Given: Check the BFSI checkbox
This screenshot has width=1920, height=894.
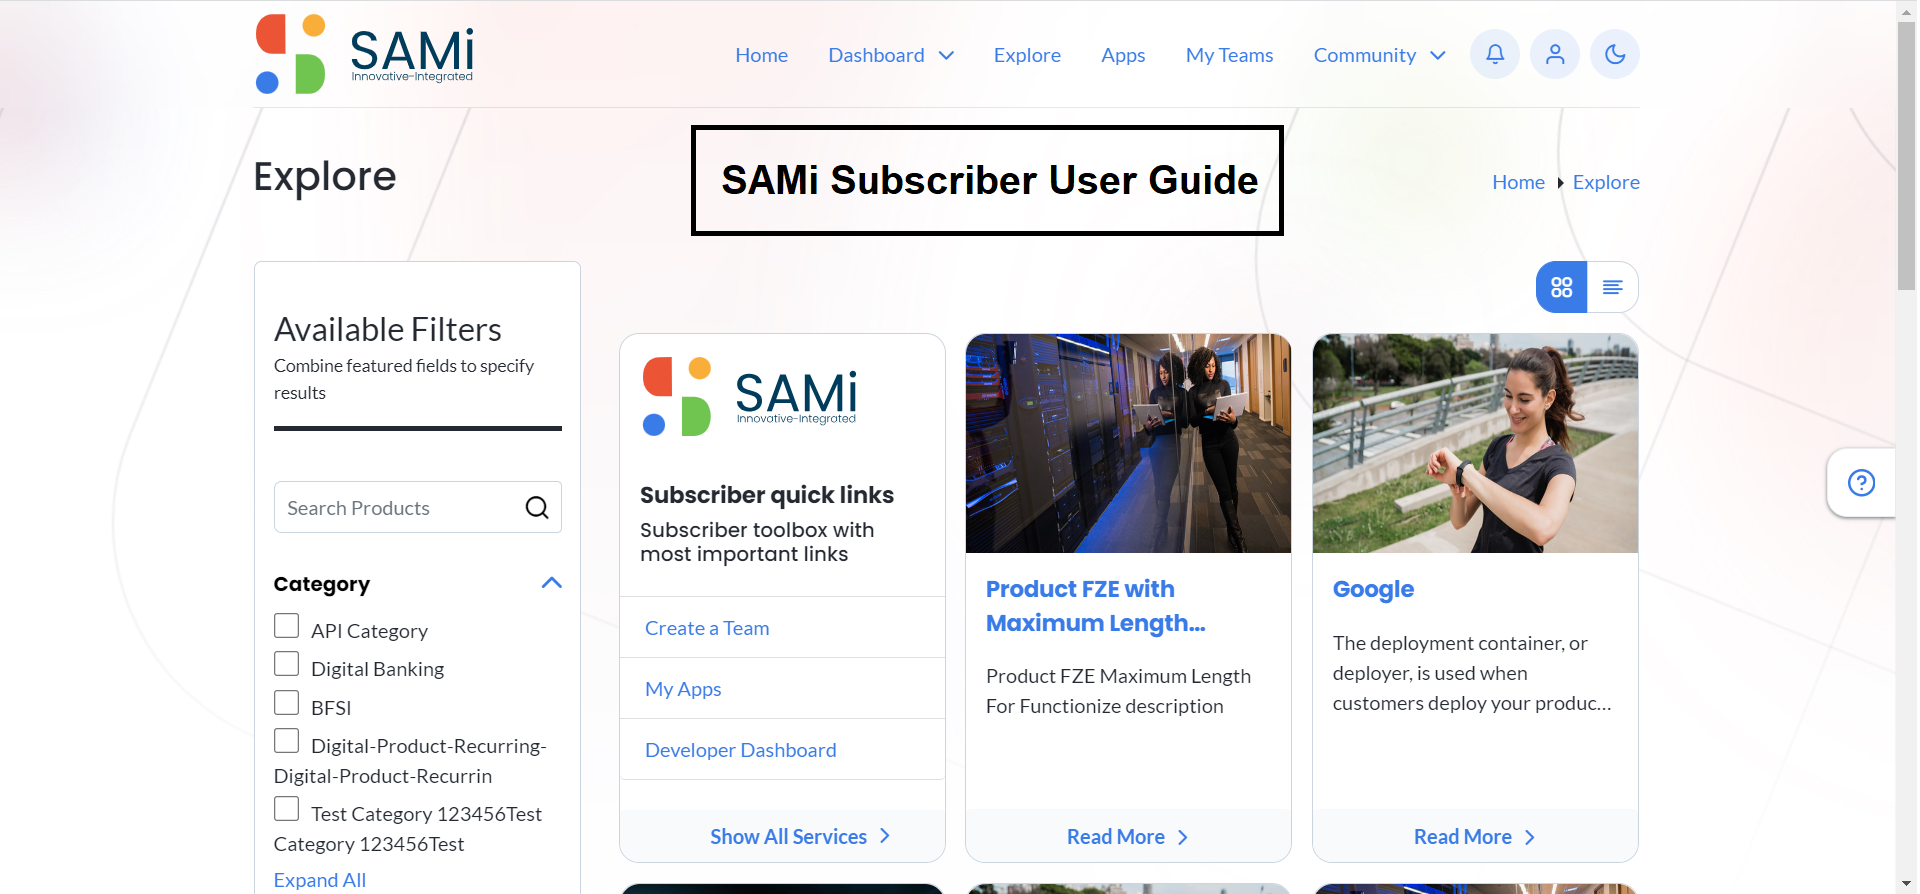Looking at the screenshot, I should click(x=286, y=703).
